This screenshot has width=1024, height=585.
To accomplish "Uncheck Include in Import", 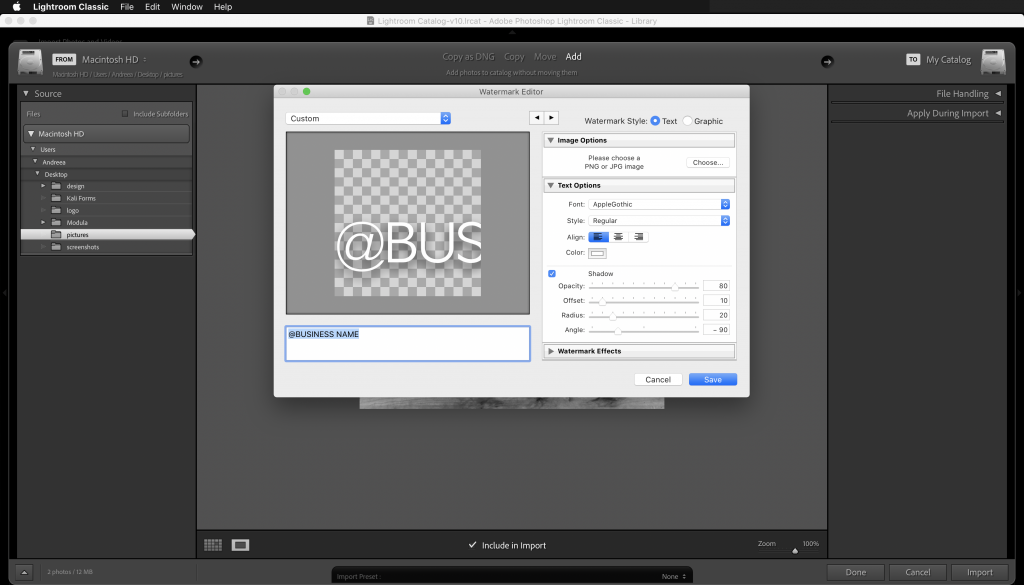I will pyautogui.click(x=473, y=546).
